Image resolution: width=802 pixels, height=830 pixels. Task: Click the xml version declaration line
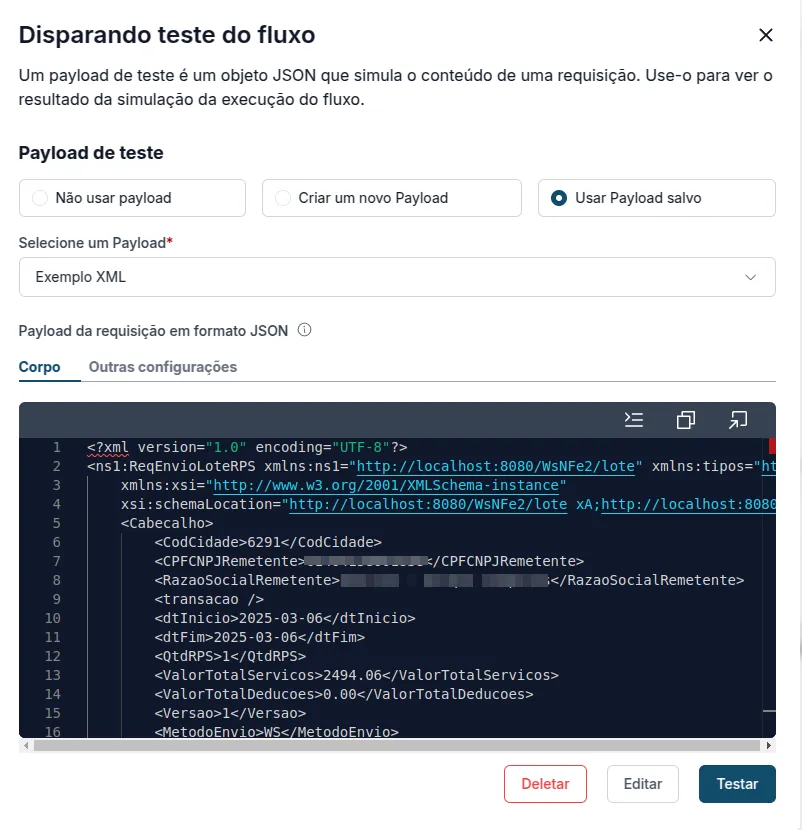247,447
